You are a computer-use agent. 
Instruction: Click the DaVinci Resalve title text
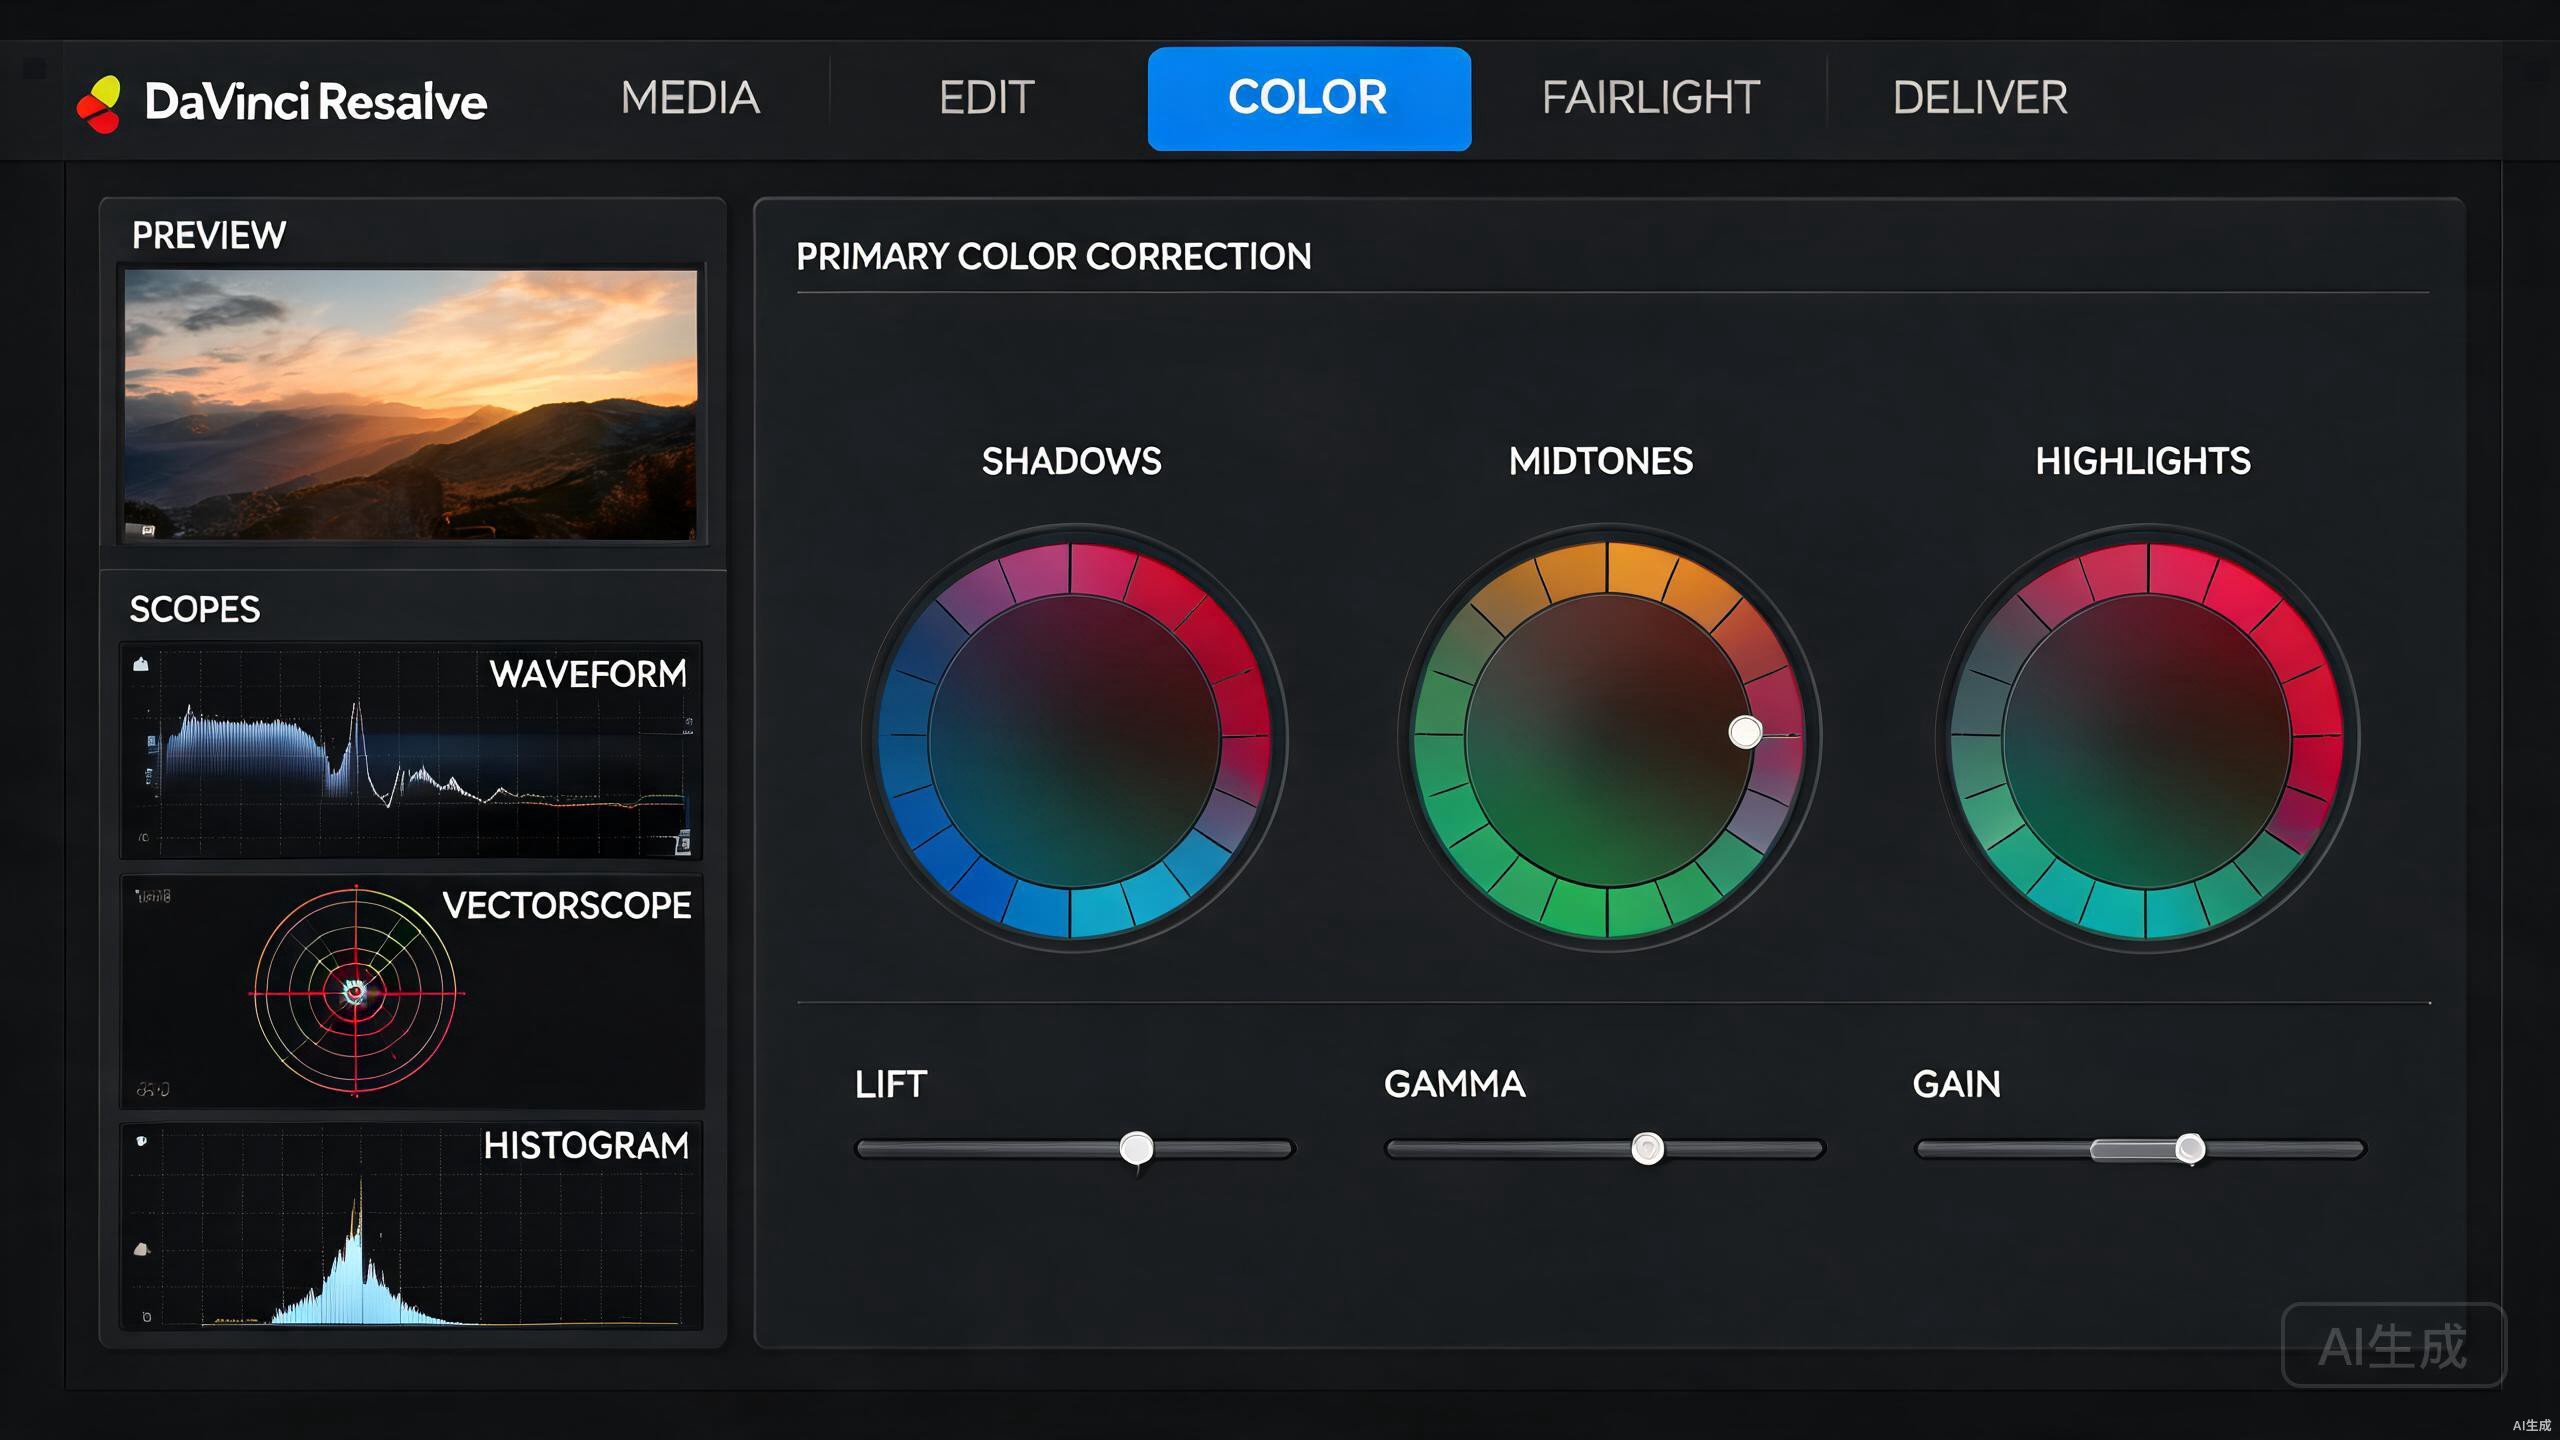click(315, 101)
